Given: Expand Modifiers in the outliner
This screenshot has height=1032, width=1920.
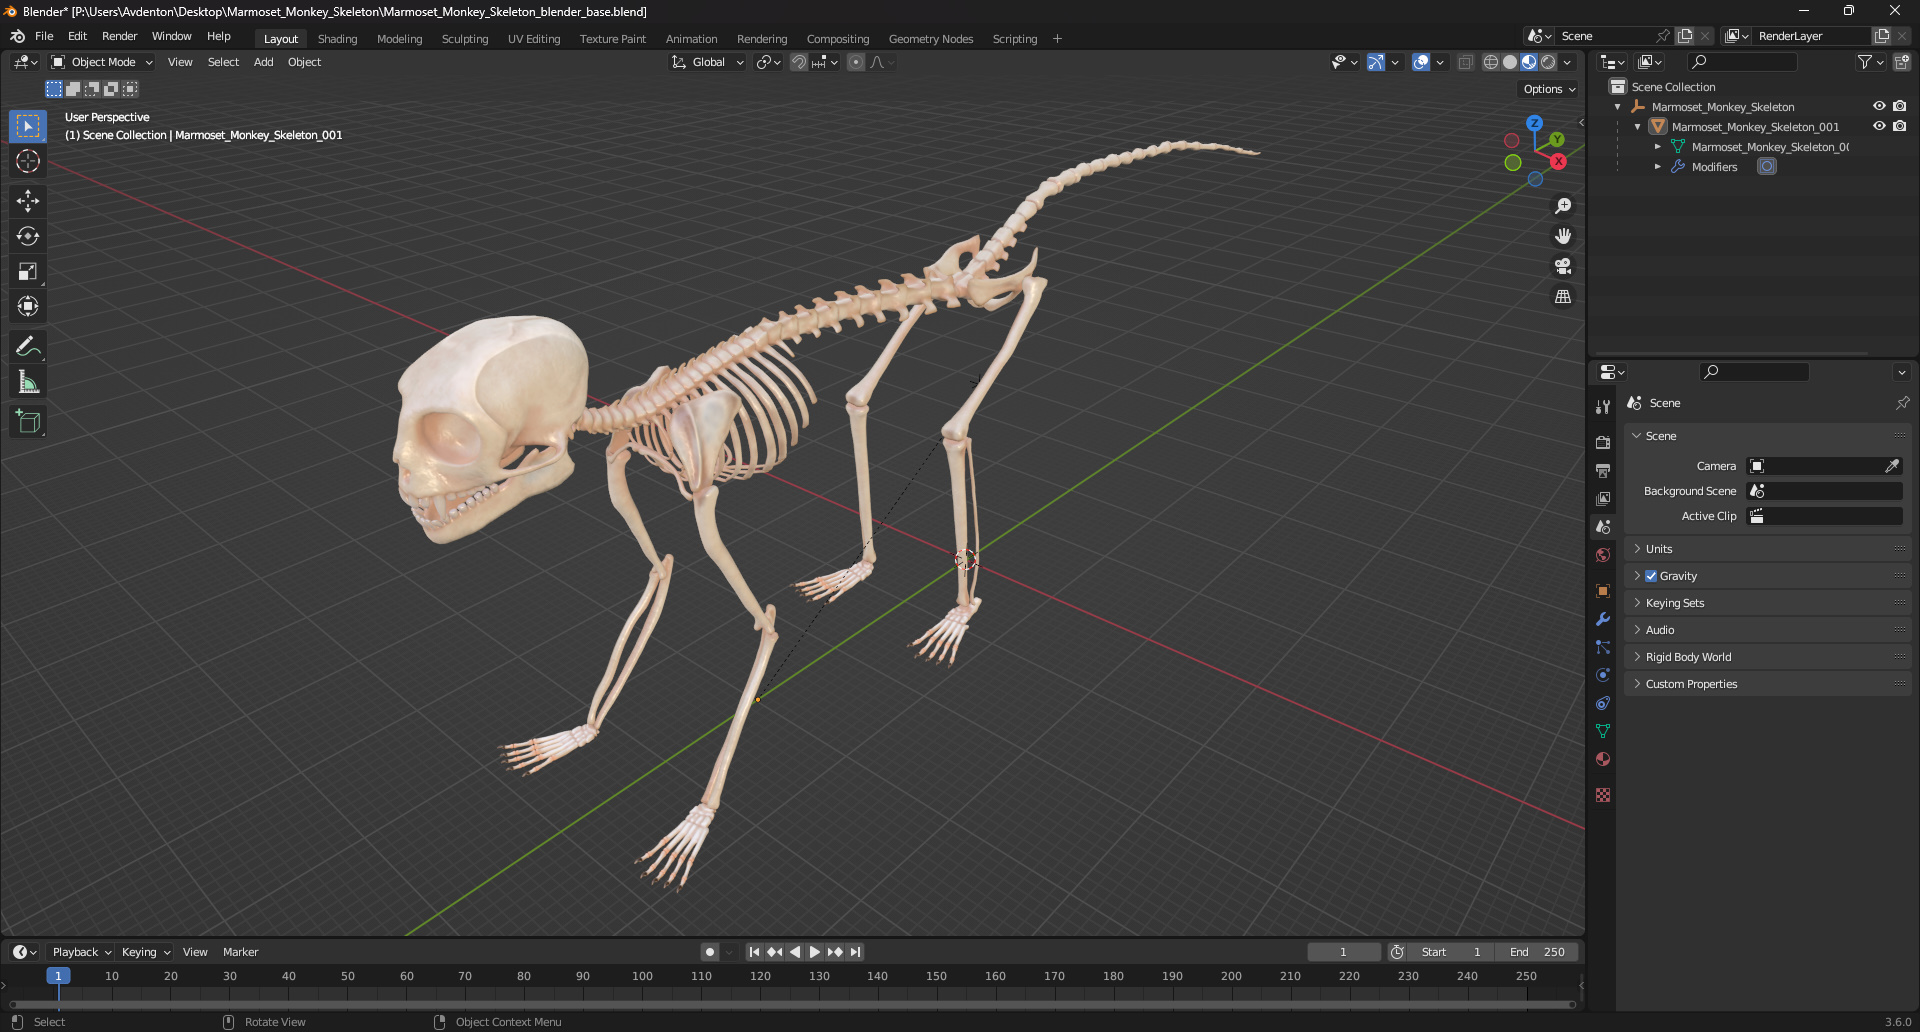Looking at the screenshot, I should pos(1657,167).
